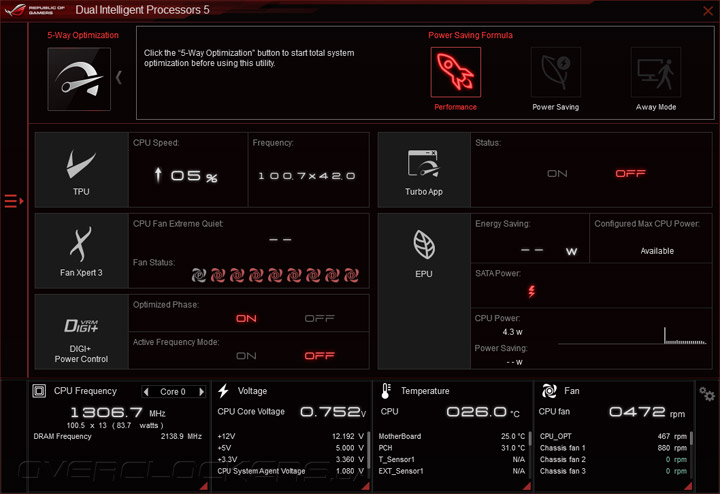Turn Turbo App status OFF
Screen dimensions: 720x494
[630, 173]
